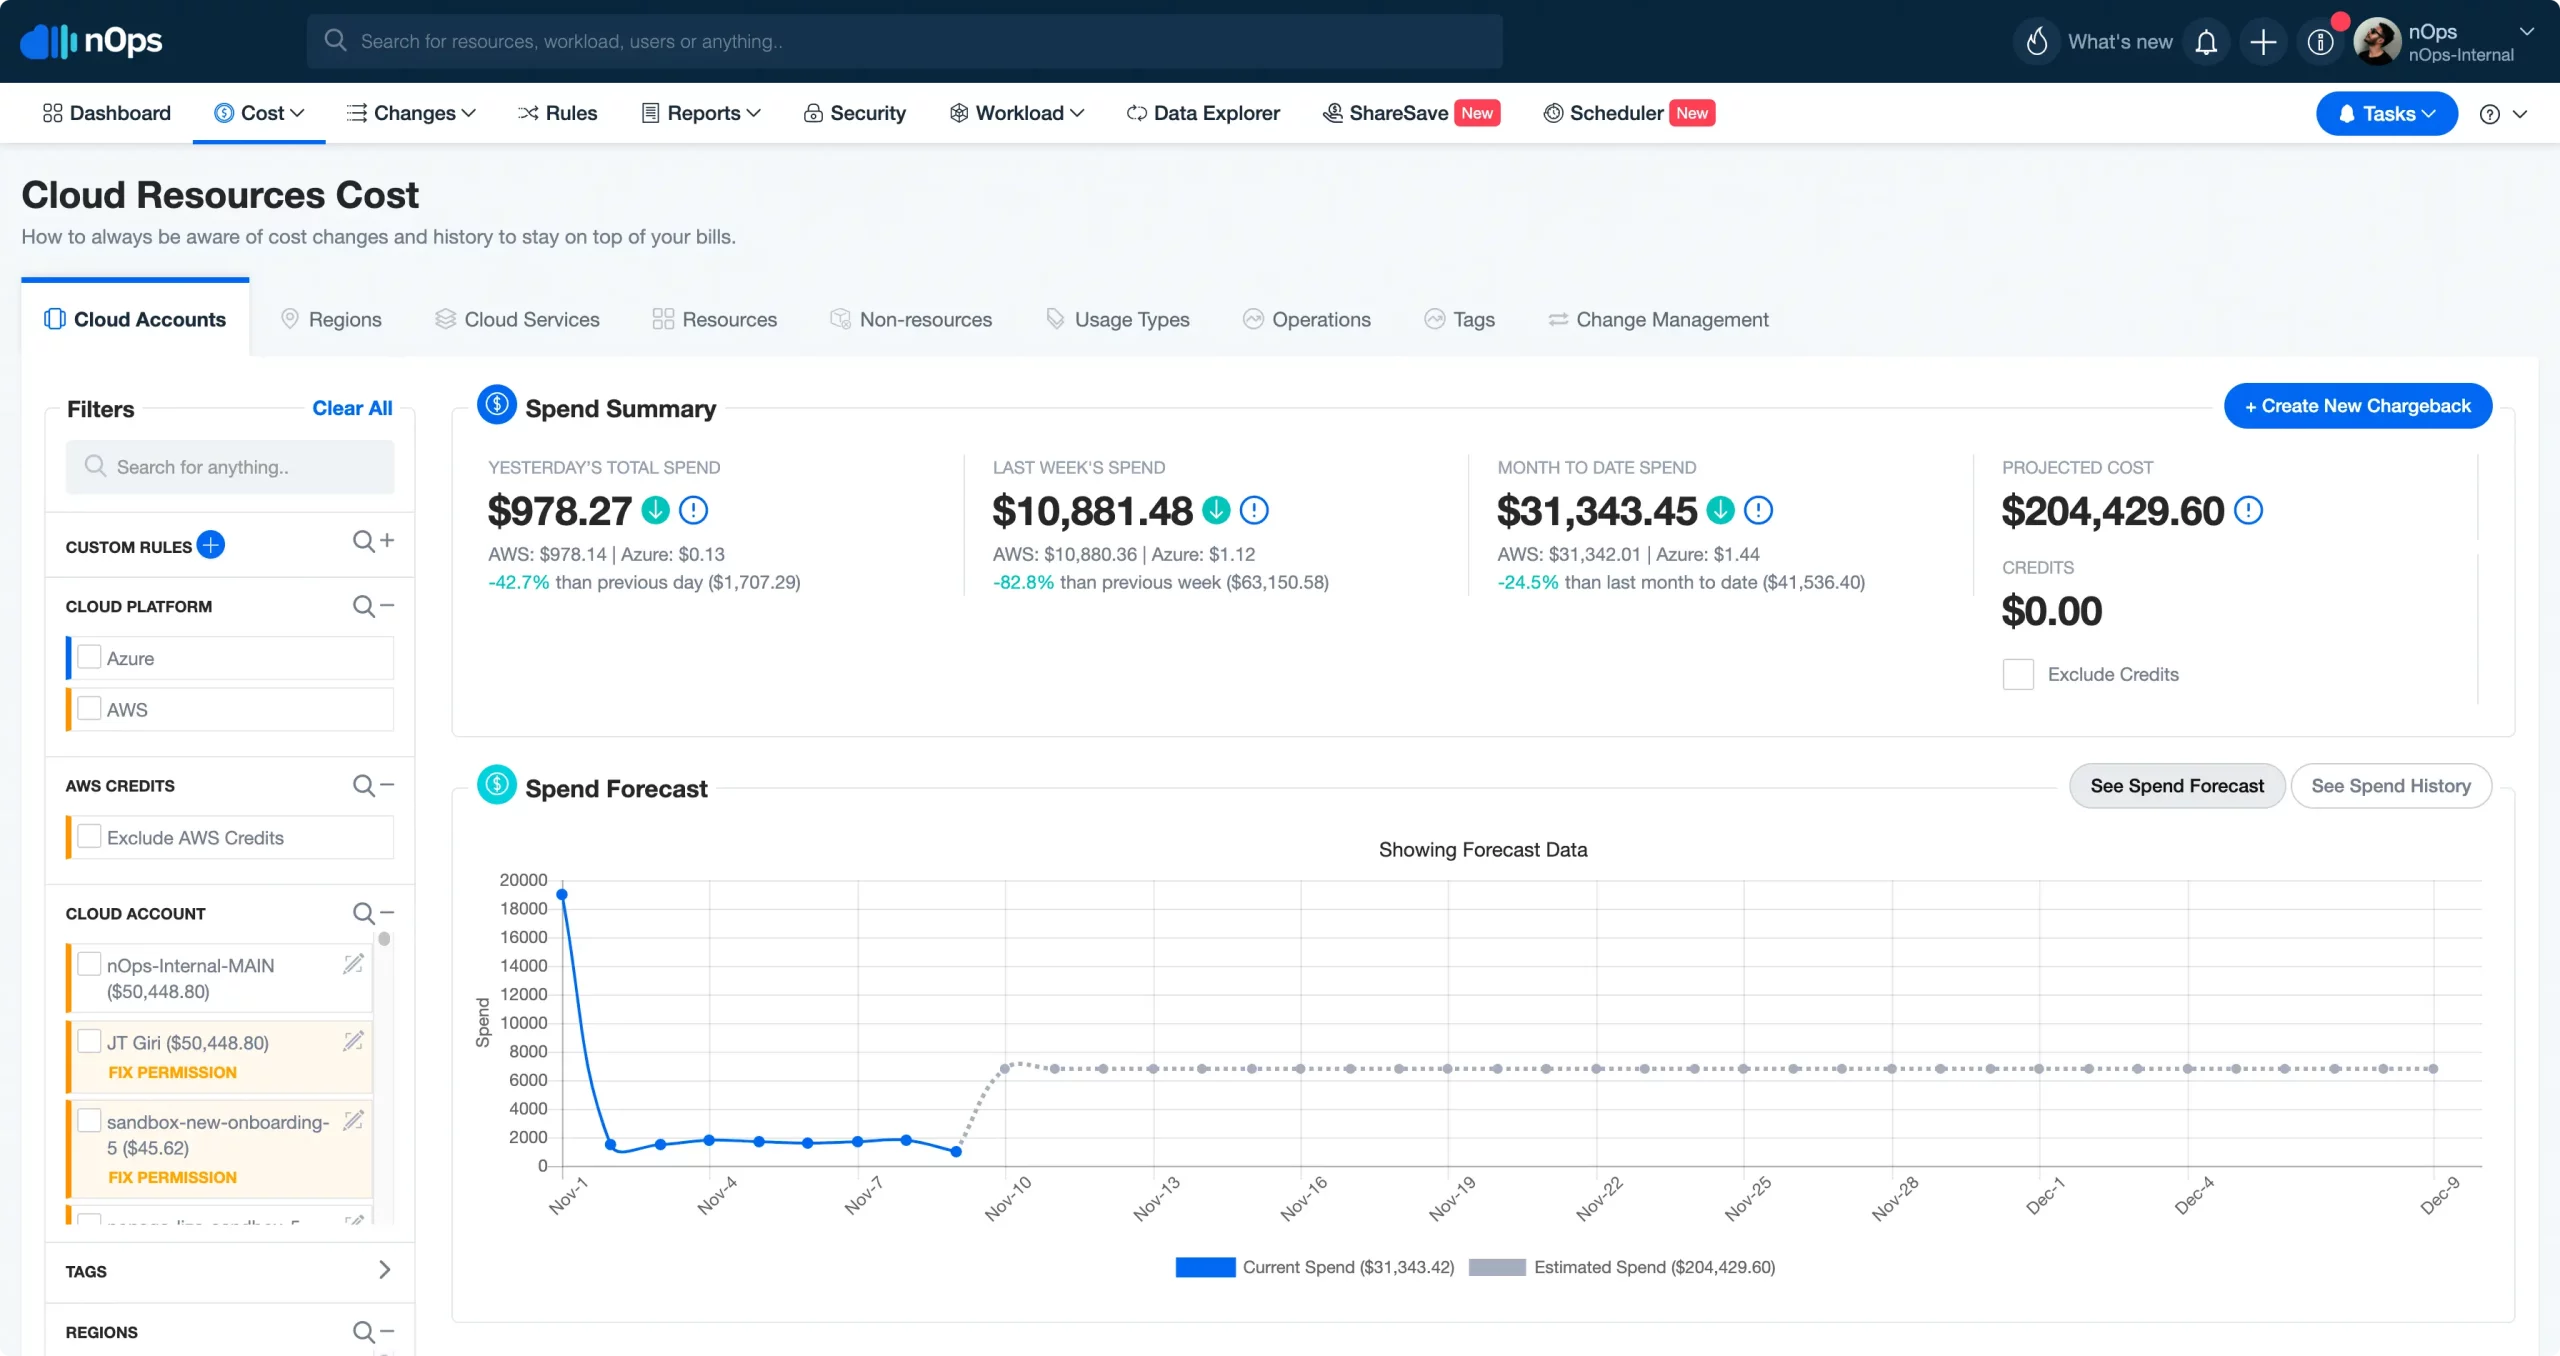
Task: Select JT Giri account checkbox
Action: [x=89, y=1041]
